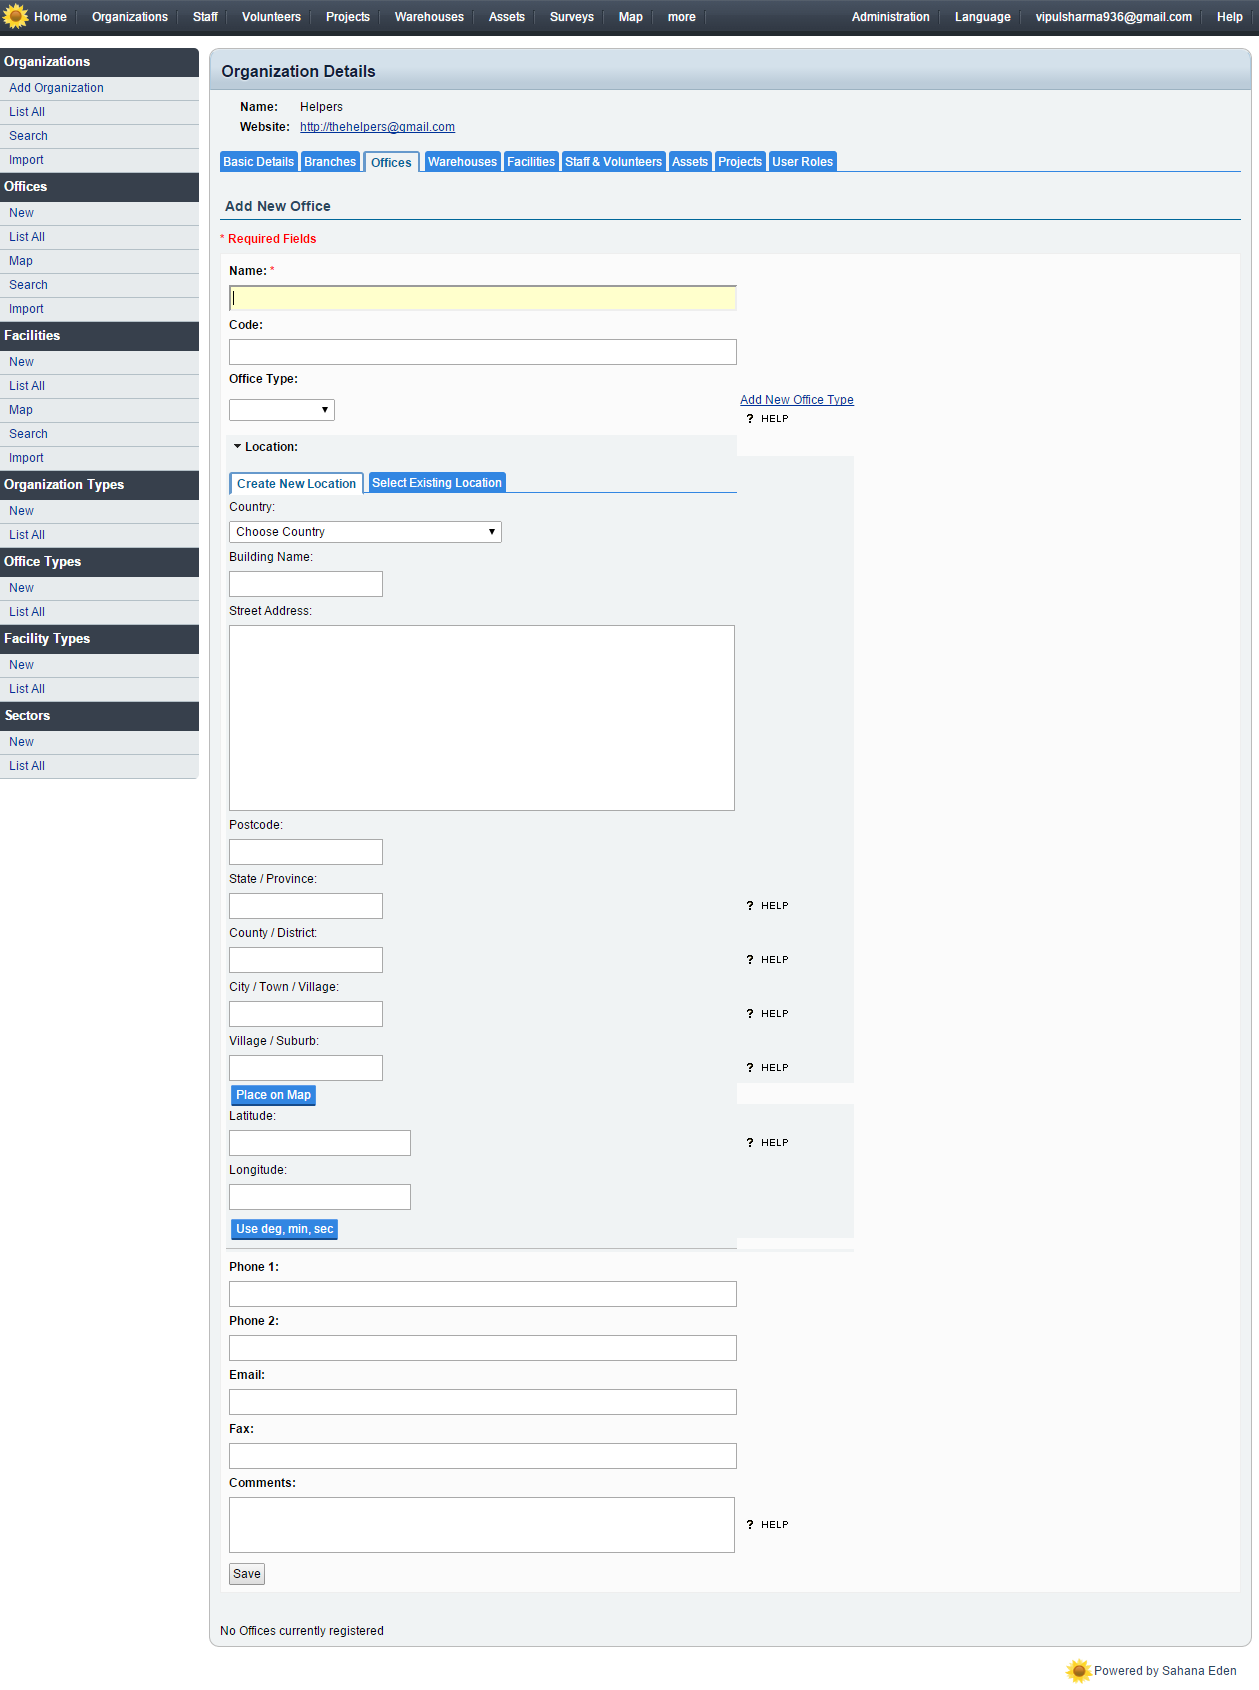1259x1690 pixels.
Task: Open the Office Type dropdown
Action: 281,410
